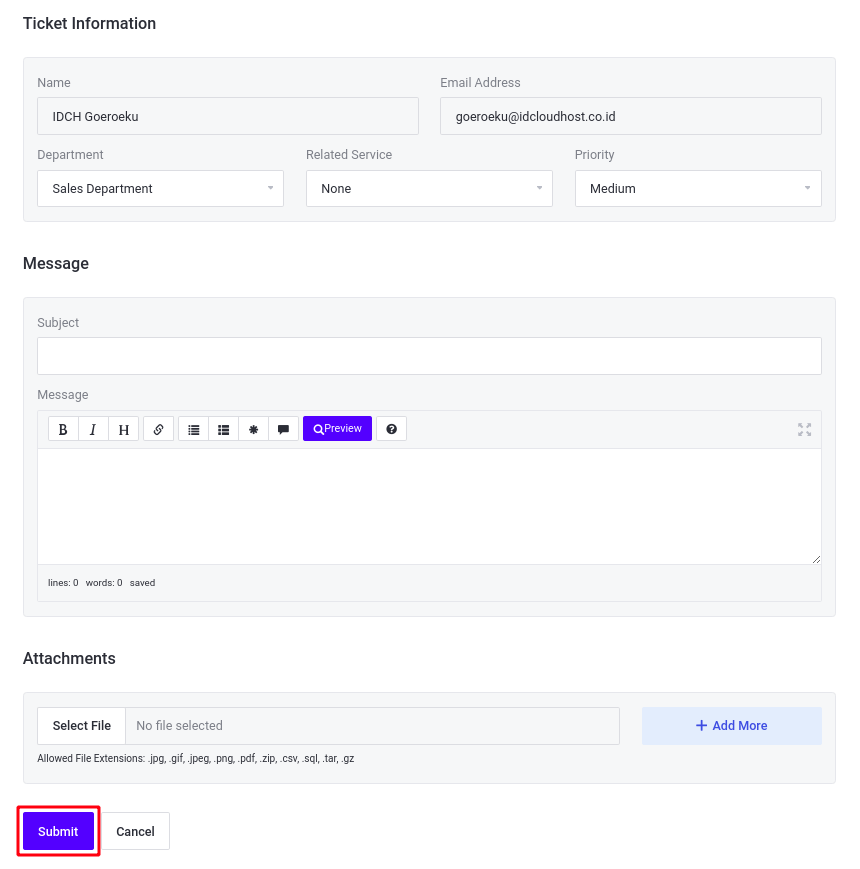Create an ordered numbered list
Image resolution: width=860 pixels, height=869 pixels.
click(223, 428)
